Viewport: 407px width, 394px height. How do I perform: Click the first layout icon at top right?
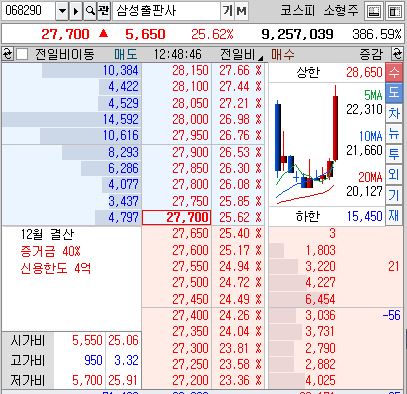pos(374,12)
